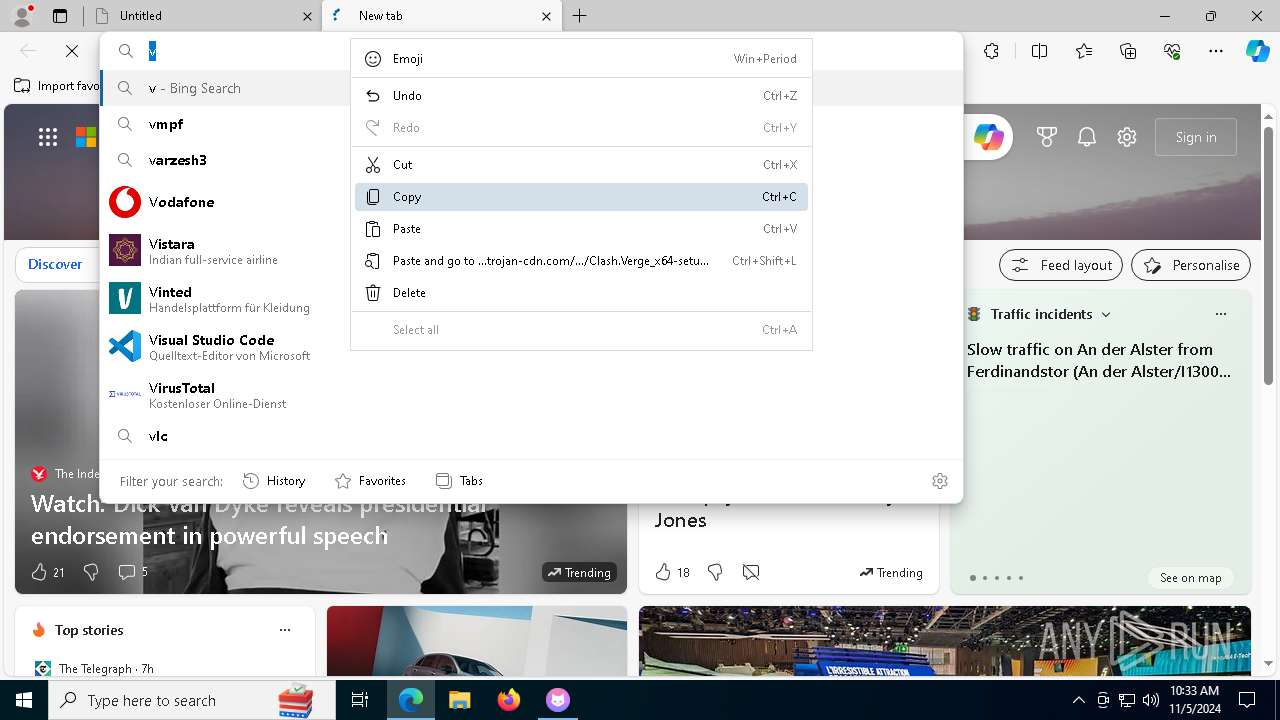Open the Microsoft apps grid launcher
Image resolution: width=1280 pixels, height=720 pixels.
coord(48,137)
